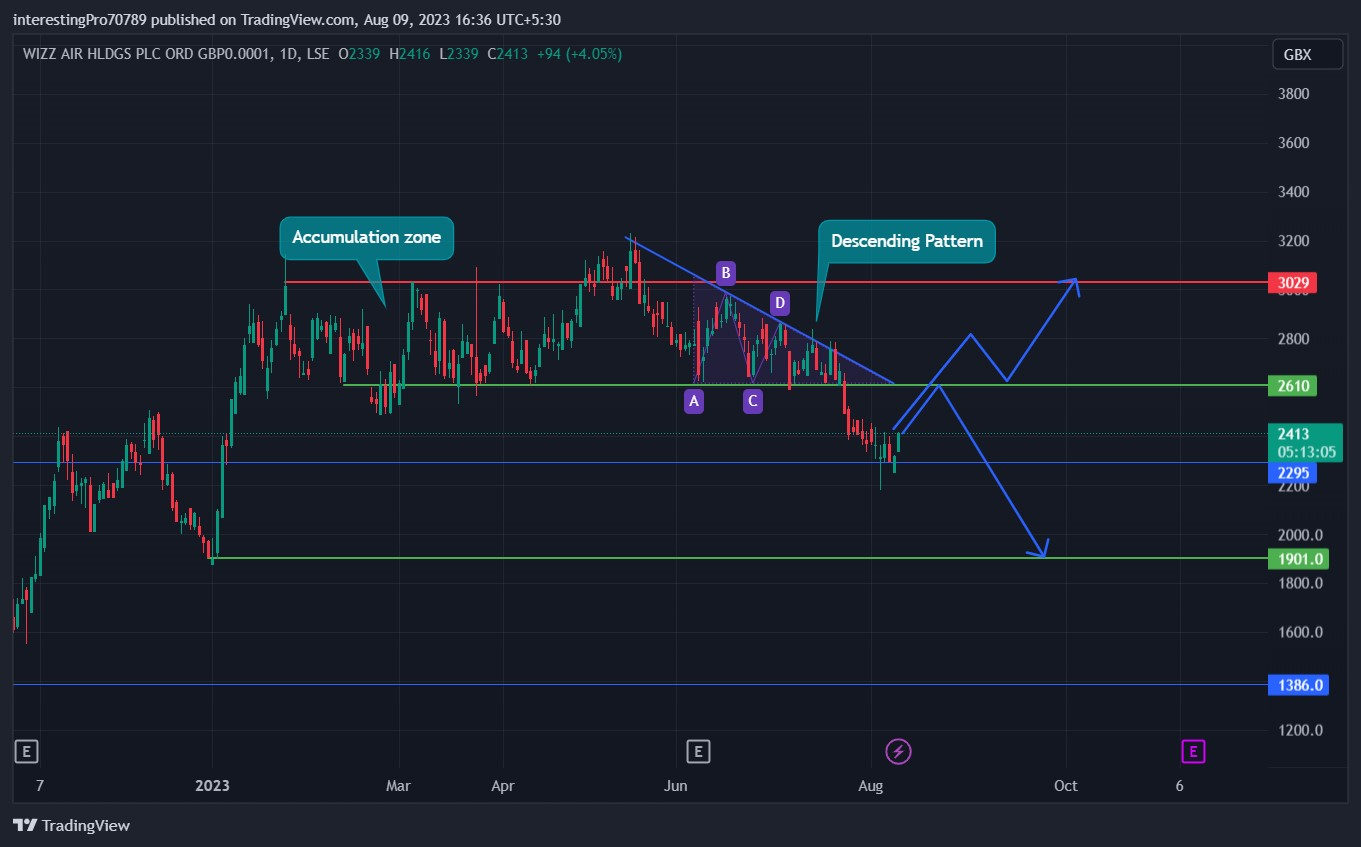Click the LSE exchange label
The image size is (1361, 847).
point(318,54)
